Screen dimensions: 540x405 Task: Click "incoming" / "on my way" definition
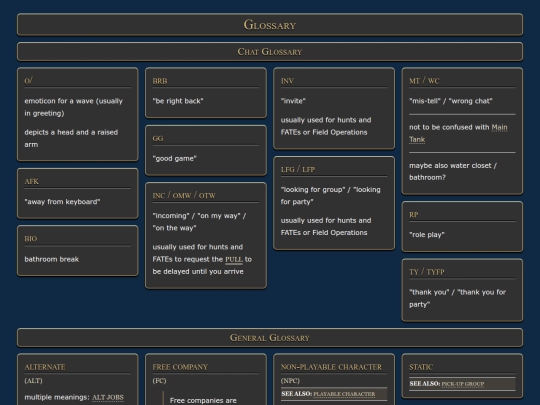(199, 222)
